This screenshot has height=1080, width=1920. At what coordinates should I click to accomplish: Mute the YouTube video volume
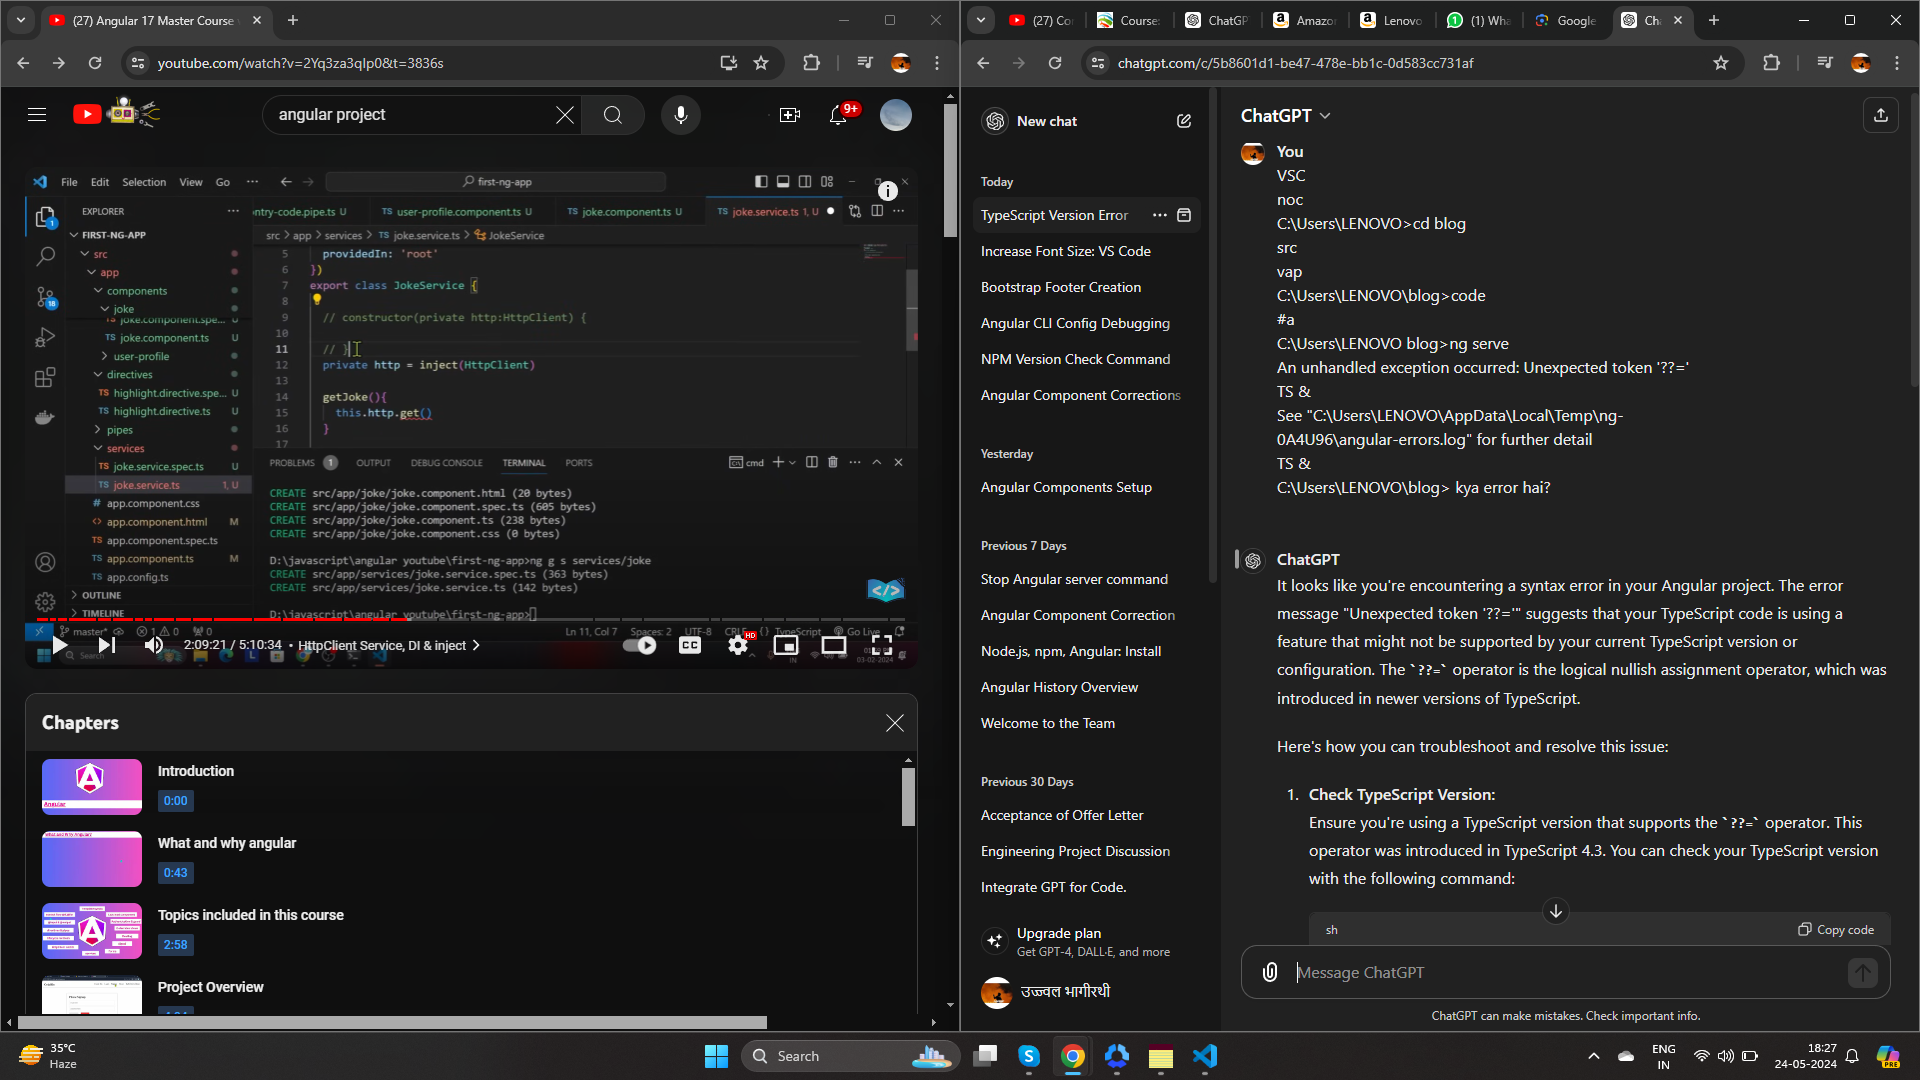154,645
